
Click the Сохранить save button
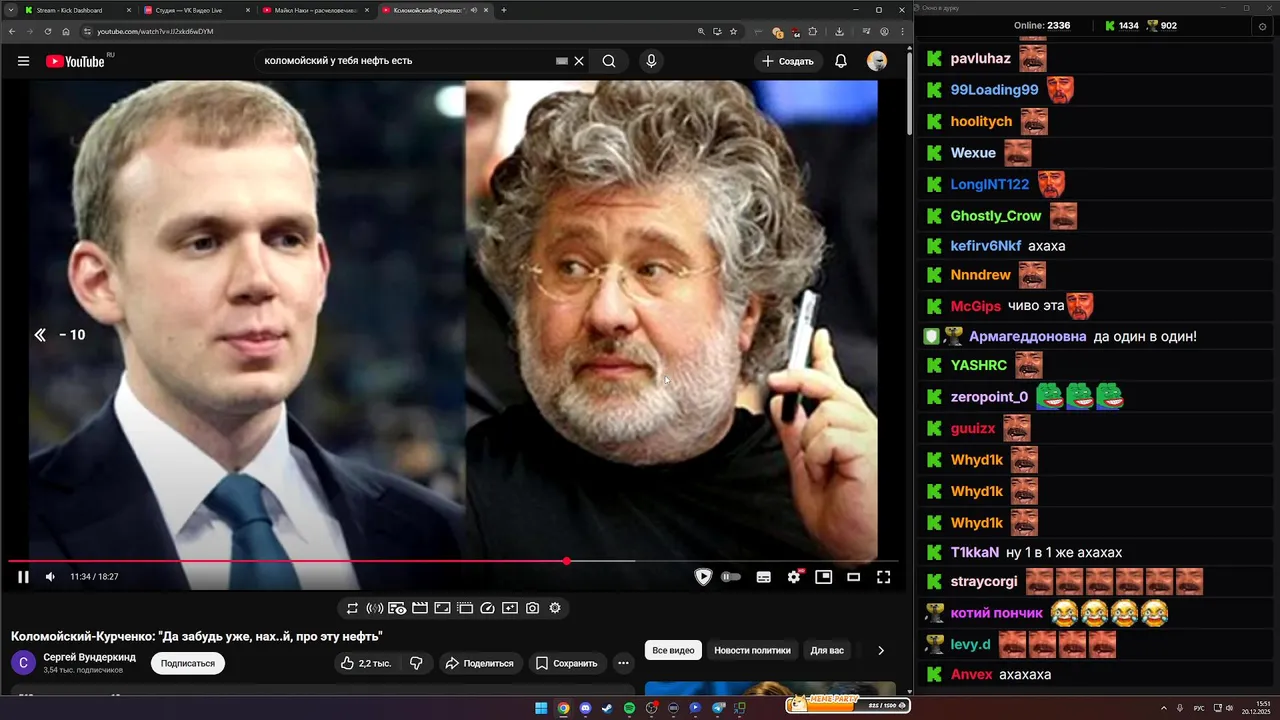coord(566,663)
